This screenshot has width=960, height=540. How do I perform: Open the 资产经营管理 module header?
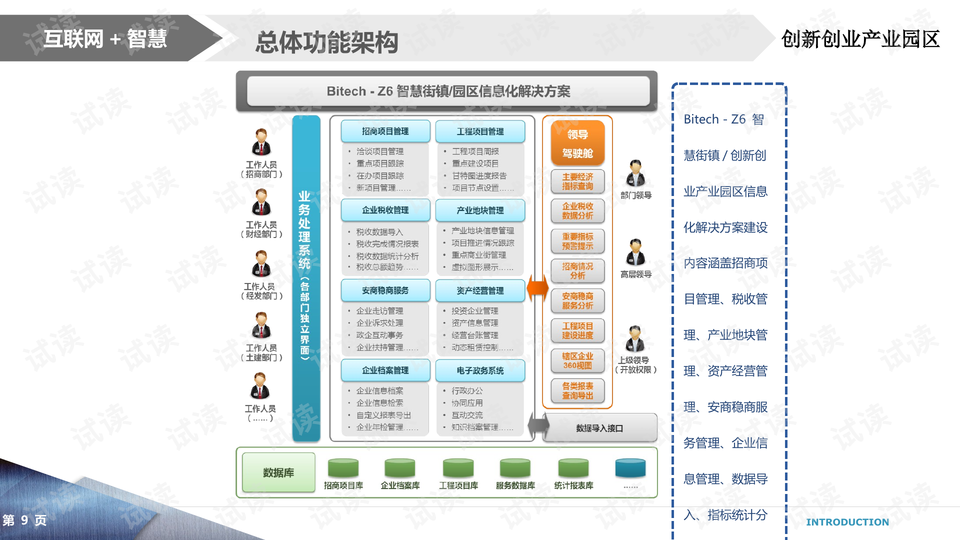pyautogui.click(x=480, y=291)
